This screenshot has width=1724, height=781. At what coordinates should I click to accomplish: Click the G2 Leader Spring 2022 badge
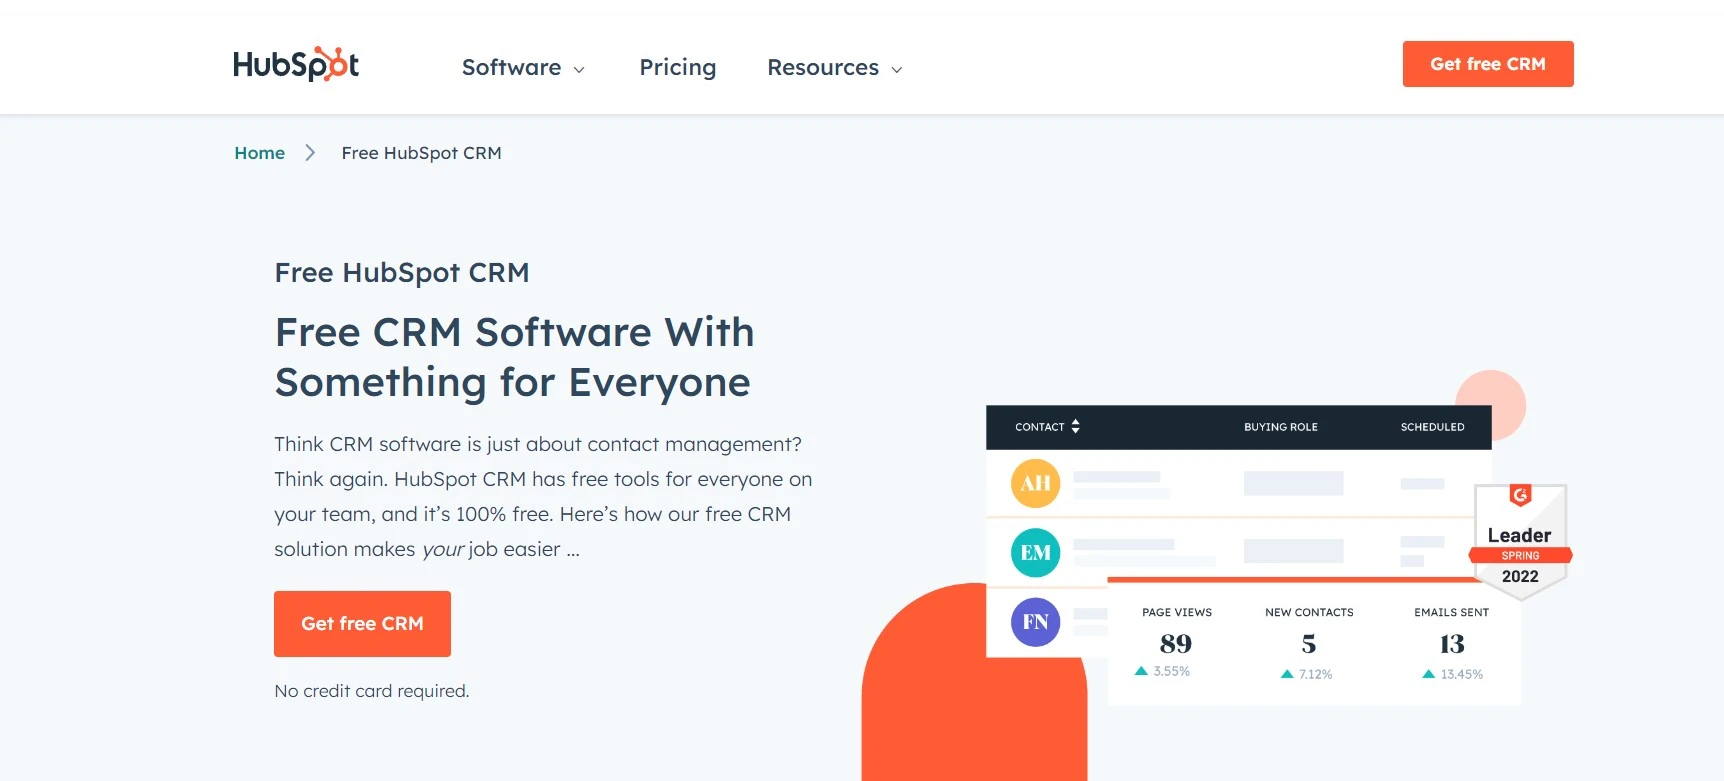(x=1520, y=541)
